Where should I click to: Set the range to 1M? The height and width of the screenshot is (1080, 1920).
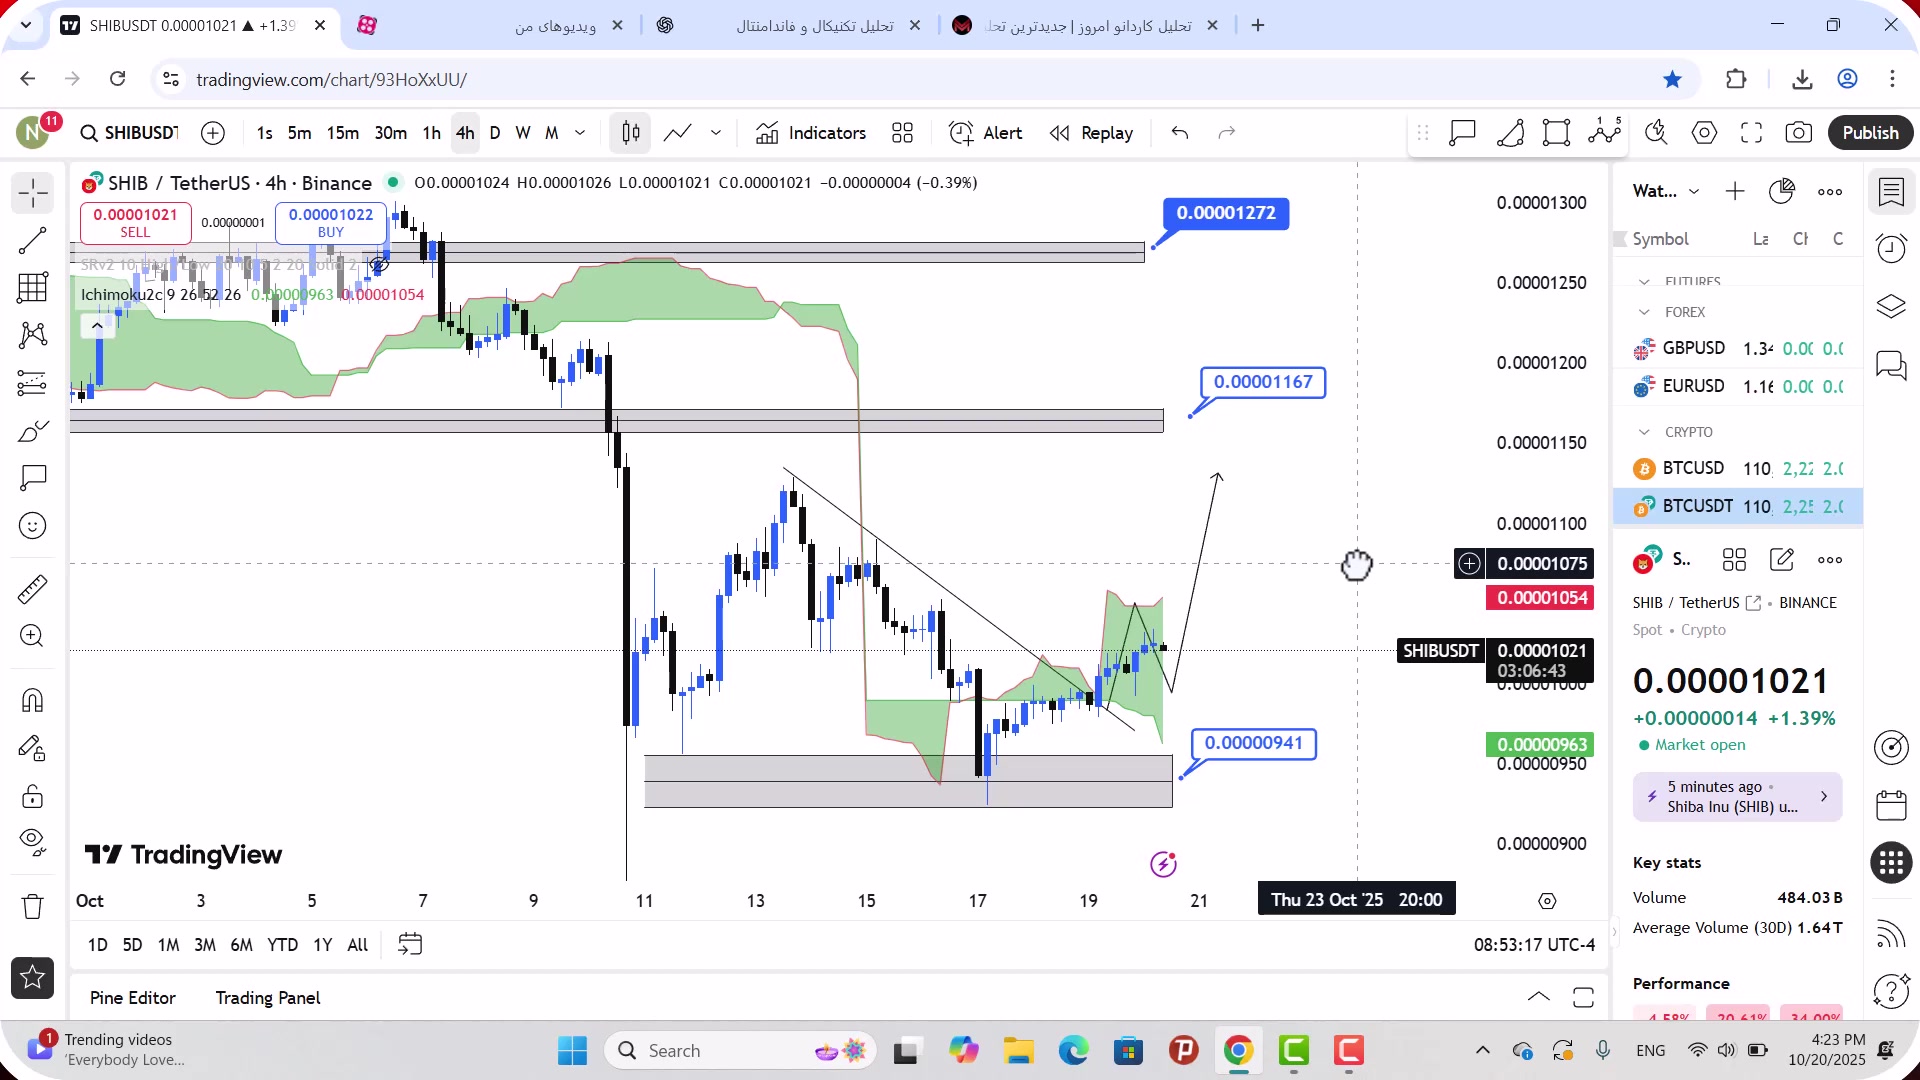[x=168, y=945]
